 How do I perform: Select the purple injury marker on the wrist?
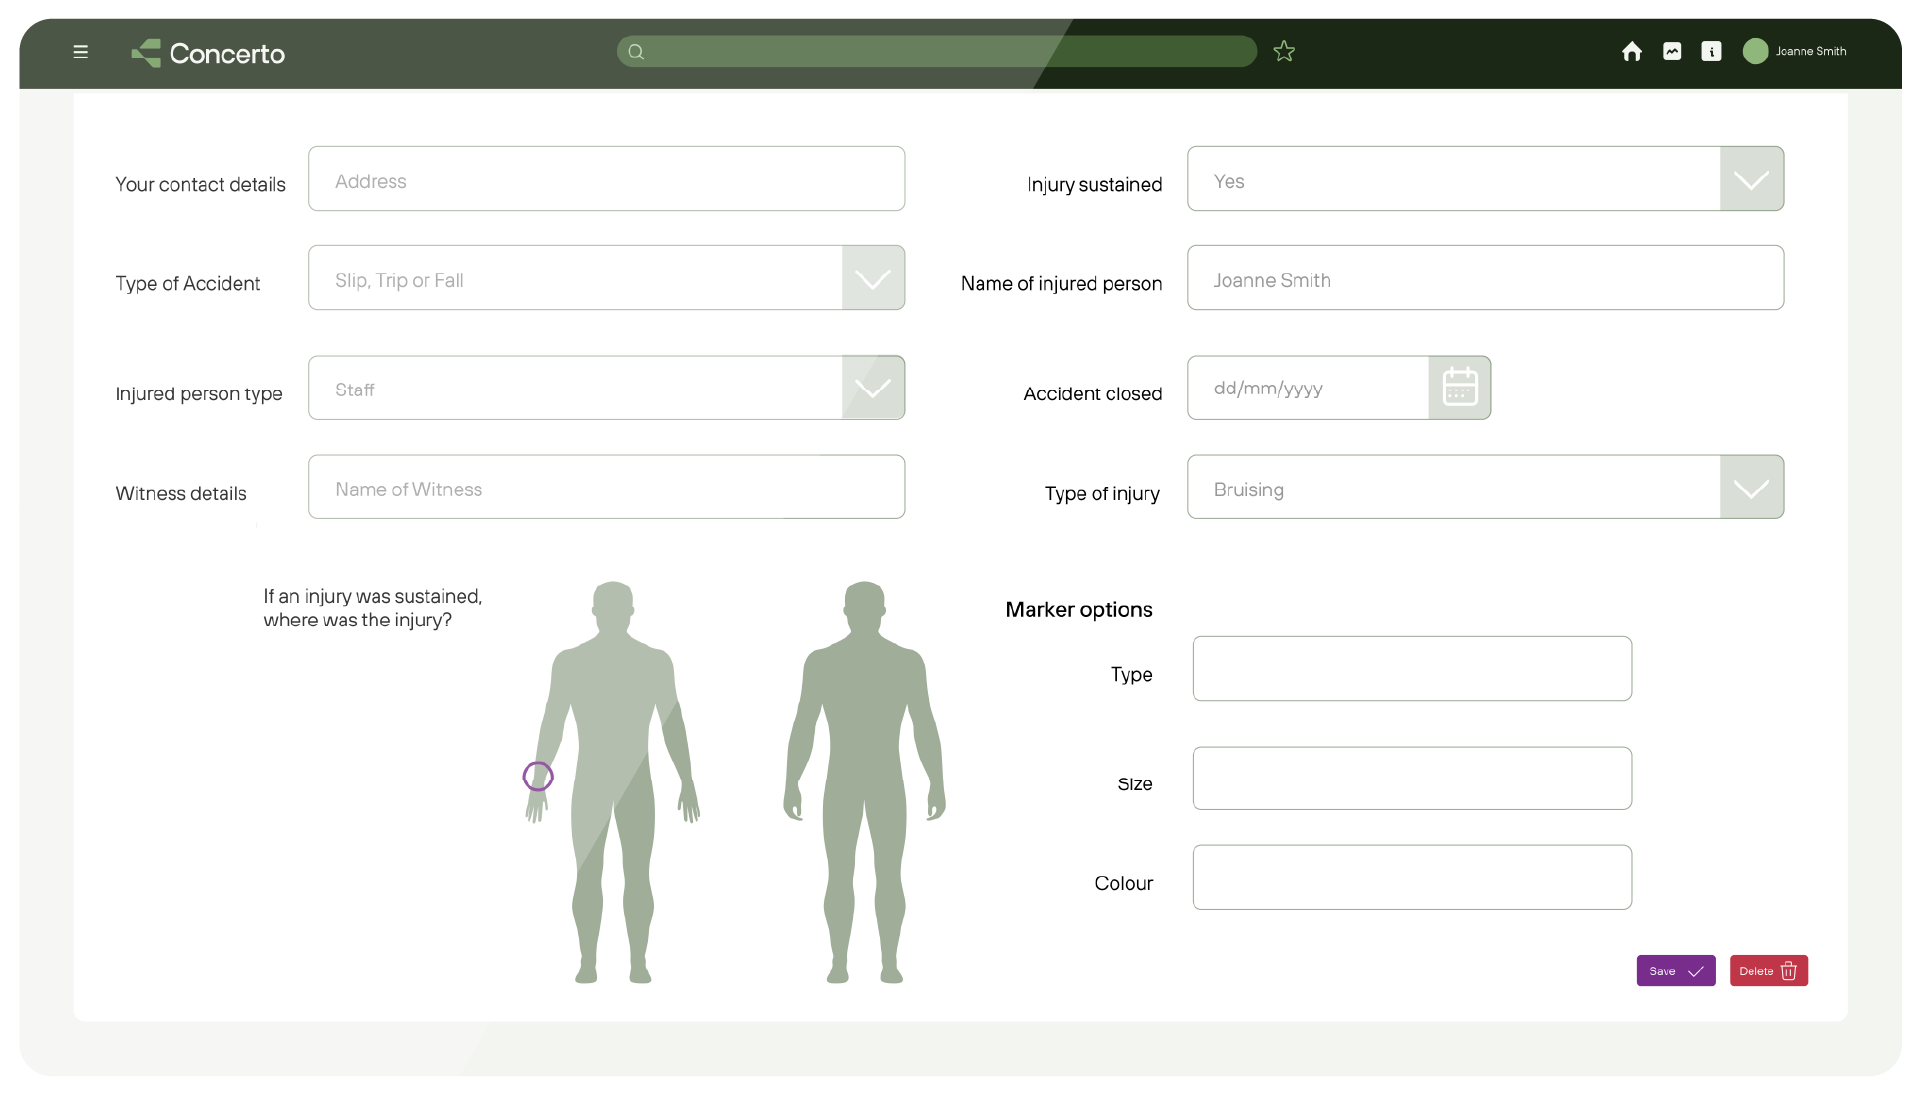pyautogui.click(x=538, y=776)
